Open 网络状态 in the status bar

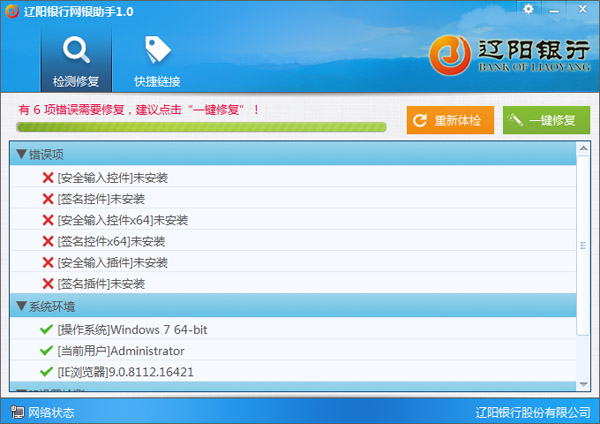point(51,412)
